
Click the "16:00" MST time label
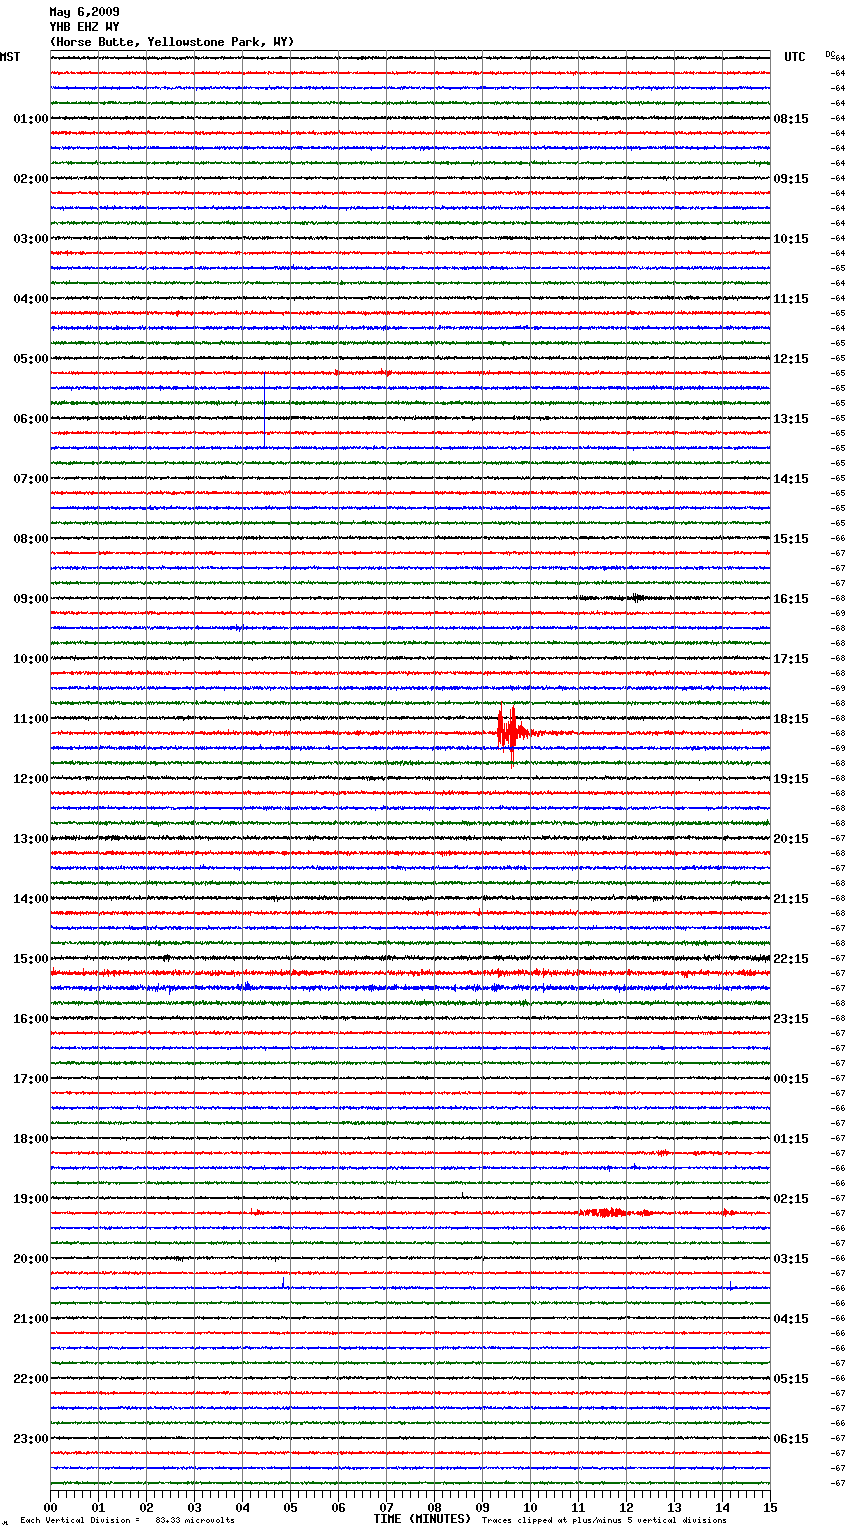click(x=31, y=1019)
